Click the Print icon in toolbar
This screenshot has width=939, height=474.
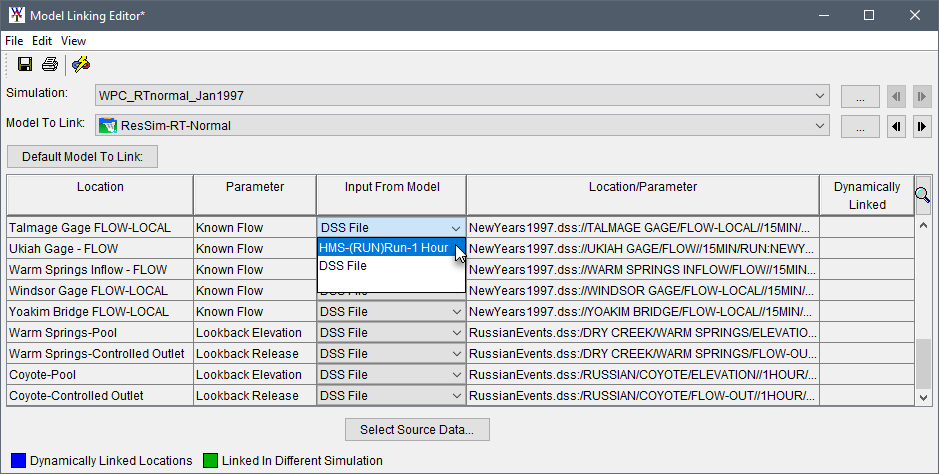(x=49, y=64)
